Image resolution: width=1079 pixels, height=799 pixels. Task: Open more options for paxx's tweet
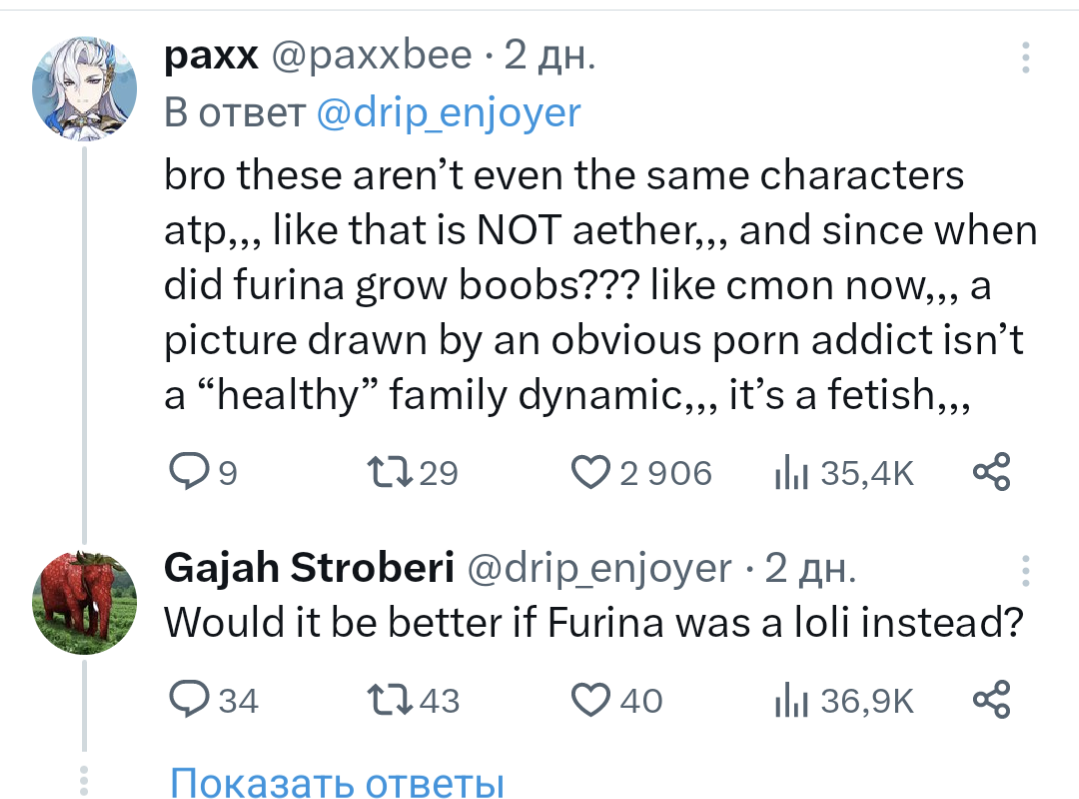coord(1025,58)
